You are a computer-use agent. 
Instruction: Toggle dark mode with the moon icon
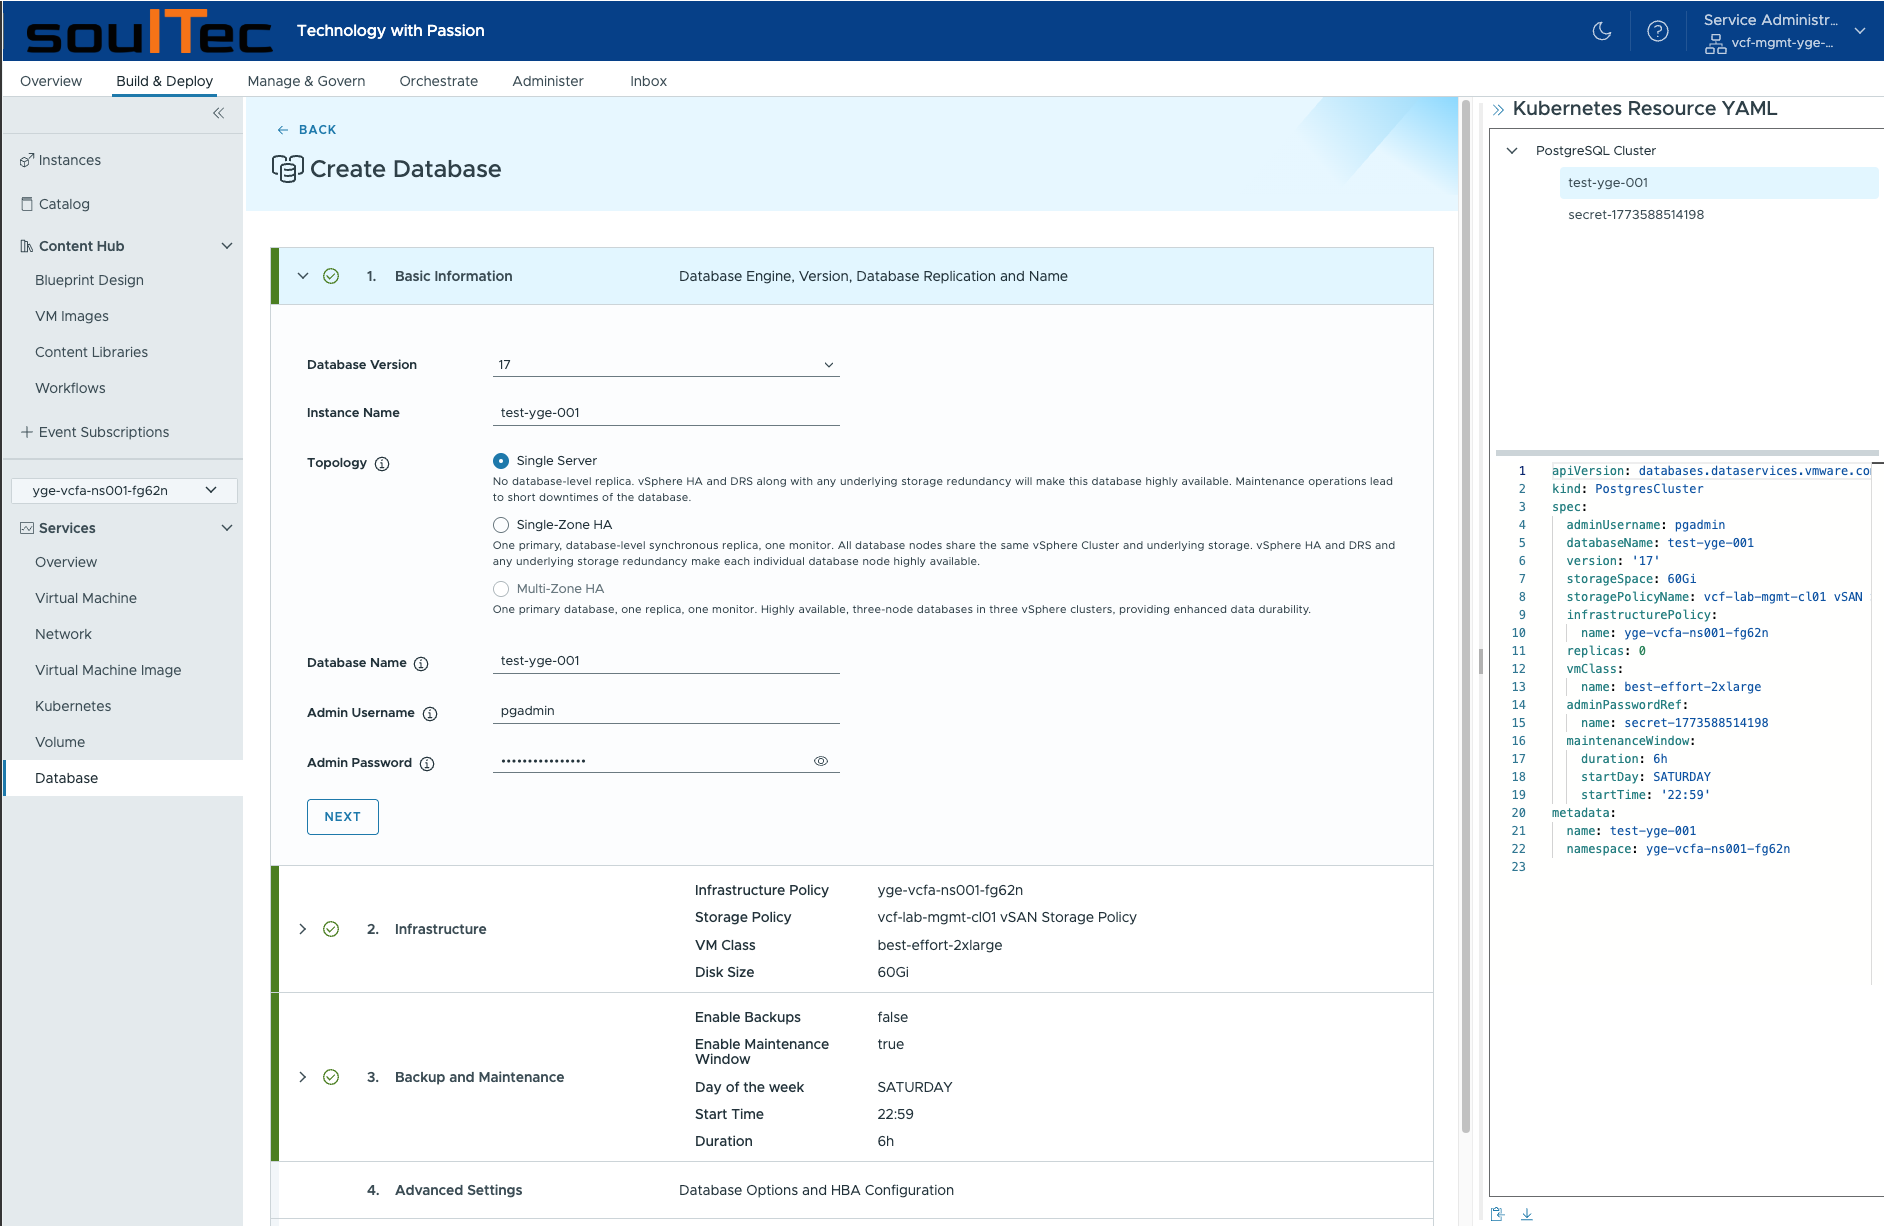[x=1601, y=31]
